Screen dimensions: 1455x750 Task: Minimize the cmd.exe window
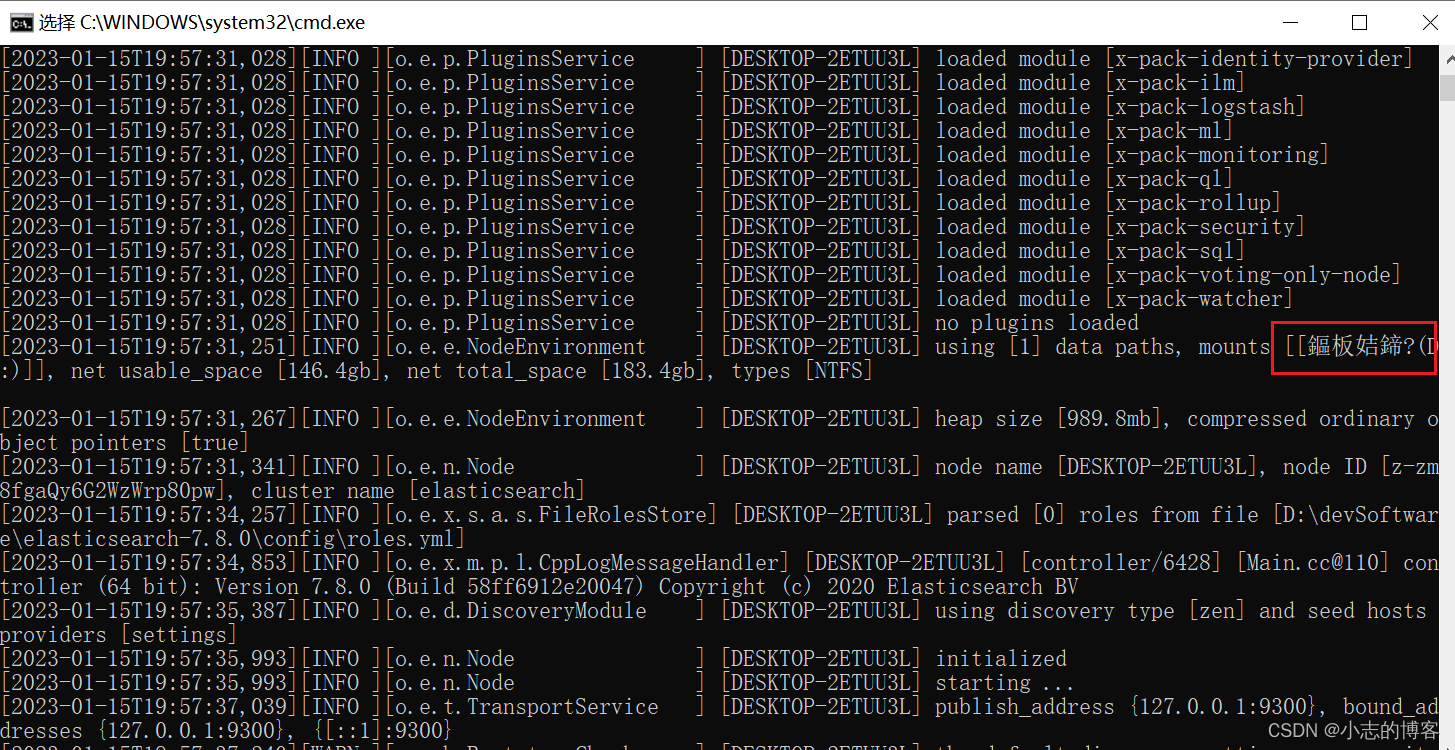(1292, 22)
